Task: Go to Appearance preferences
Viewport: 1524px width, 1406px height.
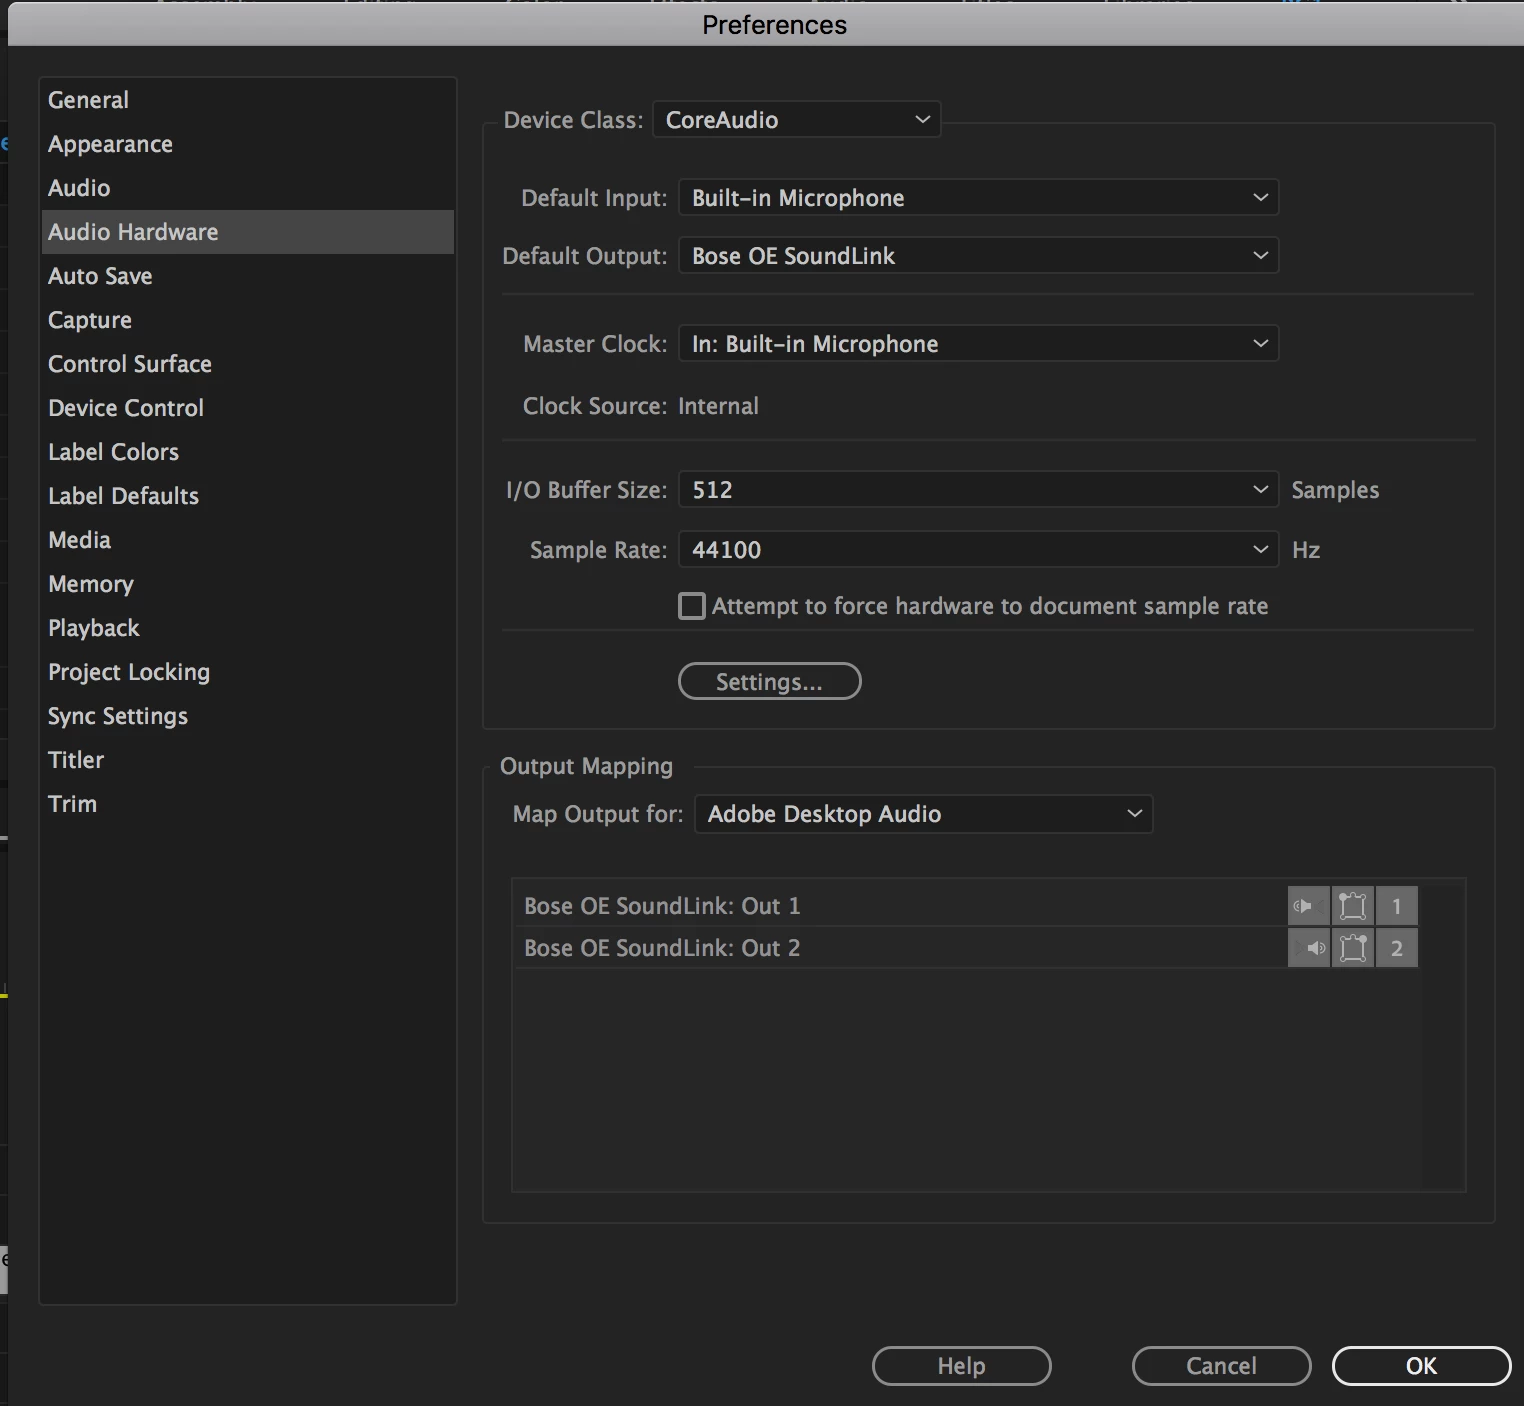Action: [x=248, y=144]
